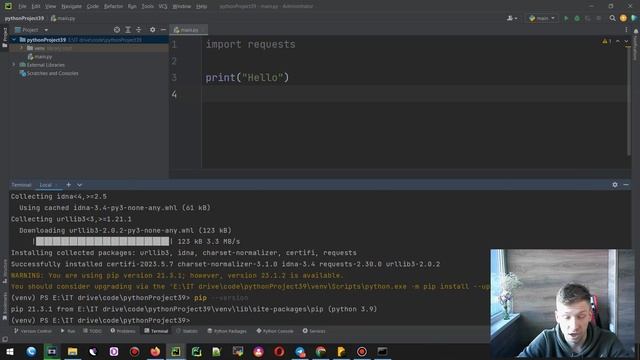Viewport: 640px width, 360px height.
Task: Open the Problems tool window
Action: click(123, 331)
